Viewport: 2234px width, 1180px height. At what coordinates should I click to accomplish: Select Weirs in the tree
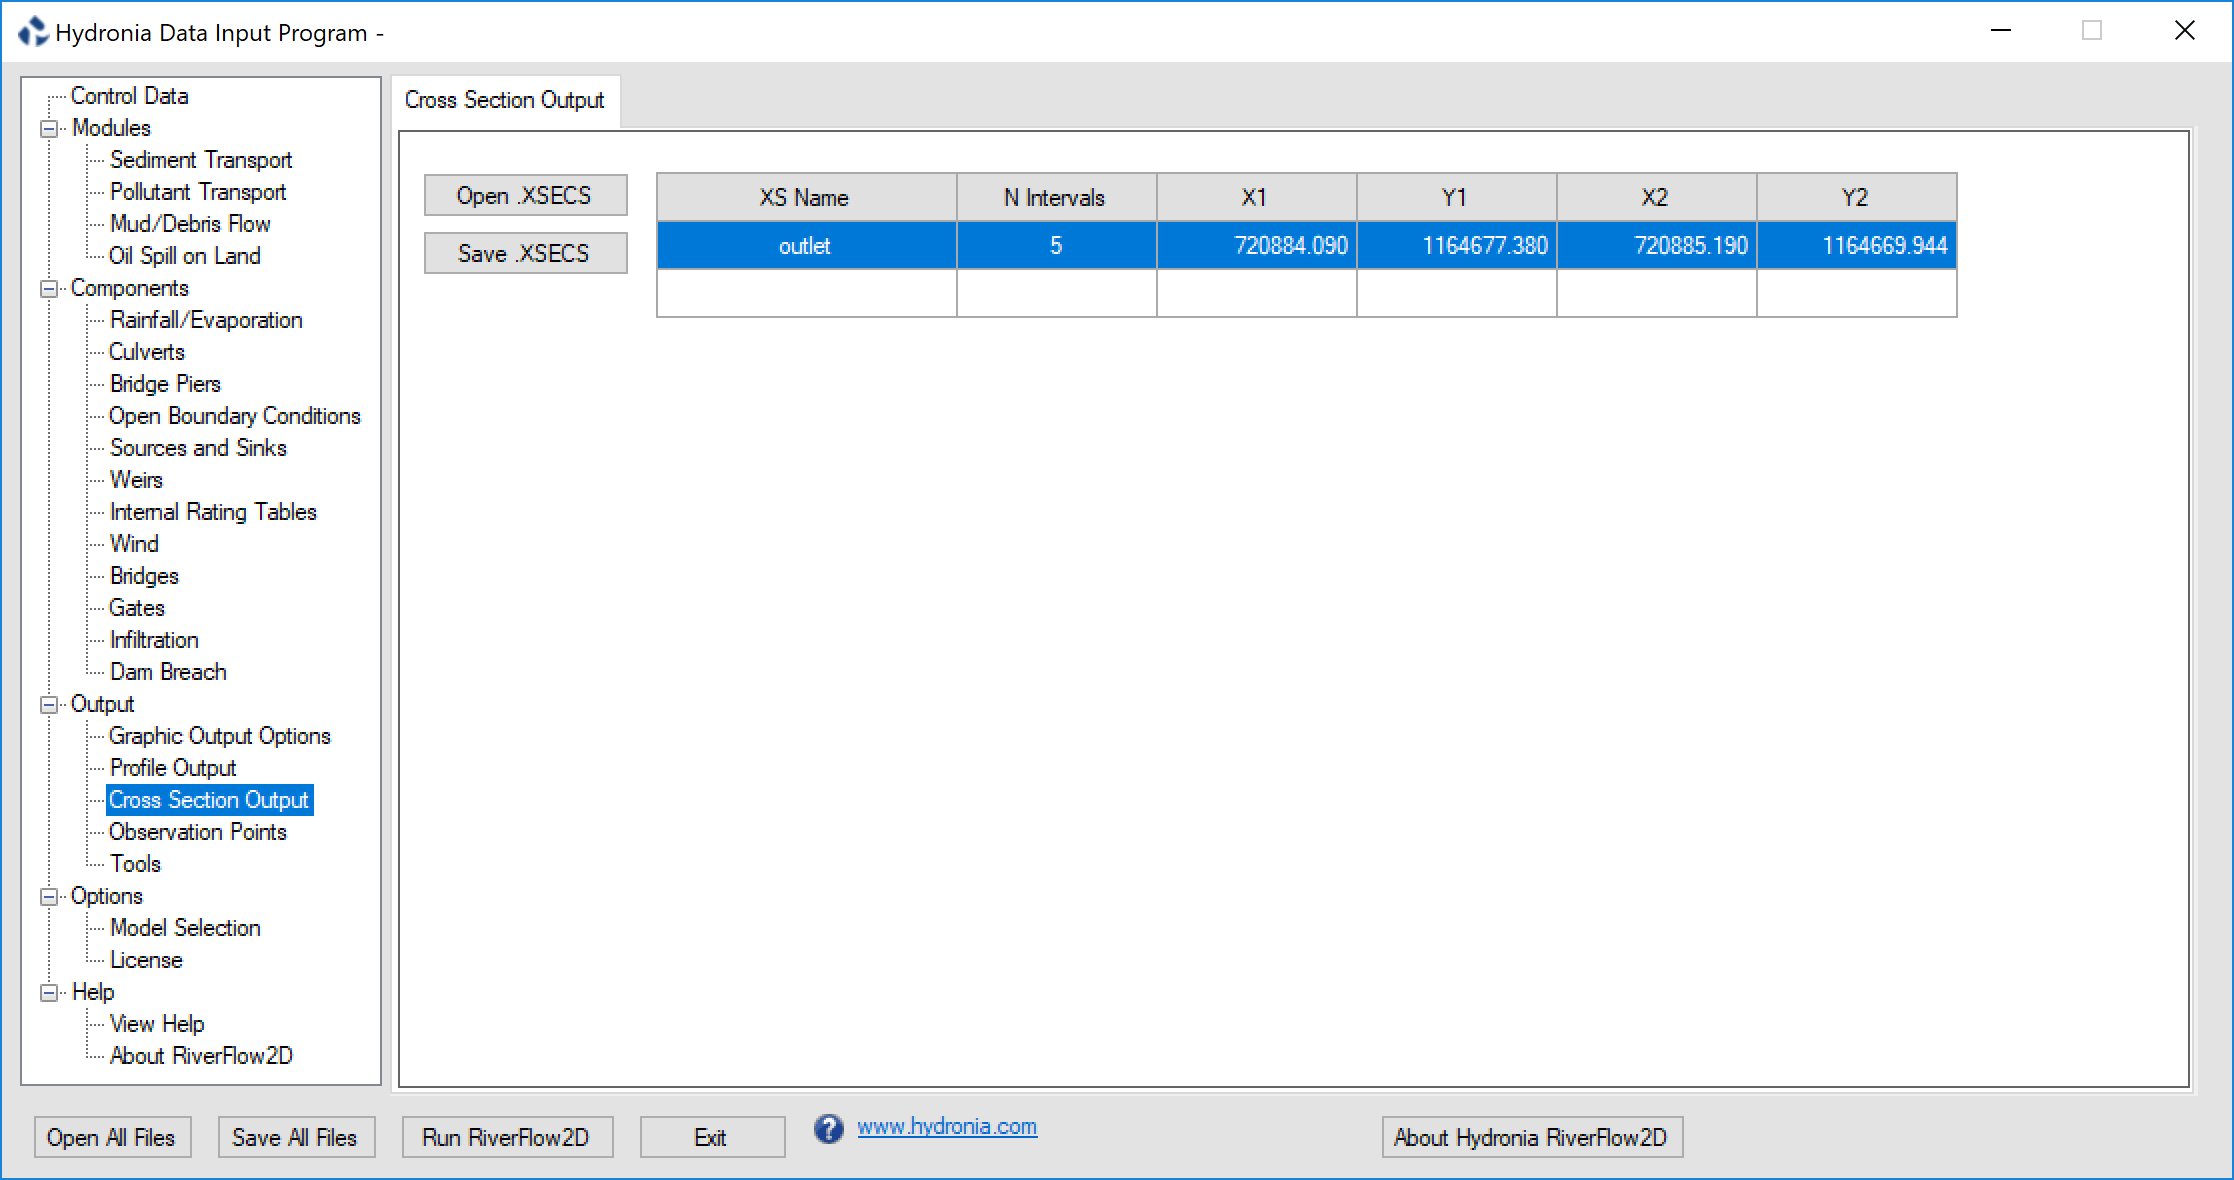(x=136, y=480)
